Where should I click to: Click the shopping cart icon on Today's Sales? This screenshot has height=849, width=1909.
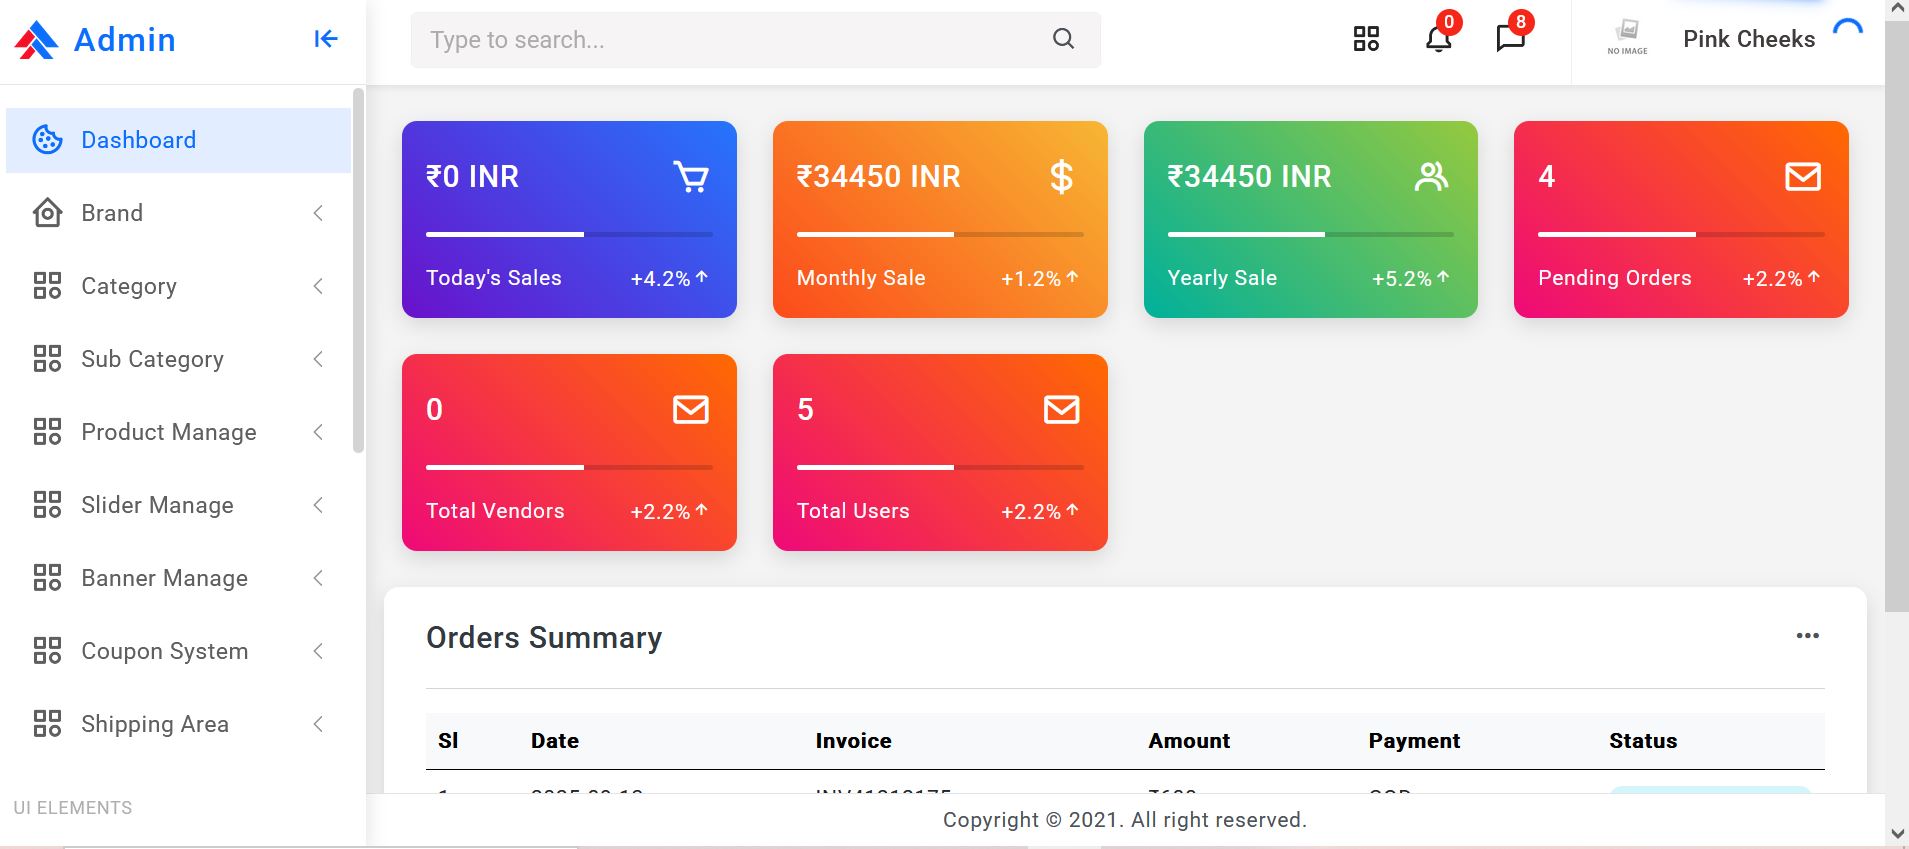pyautogui.click(x=691, y=177)
